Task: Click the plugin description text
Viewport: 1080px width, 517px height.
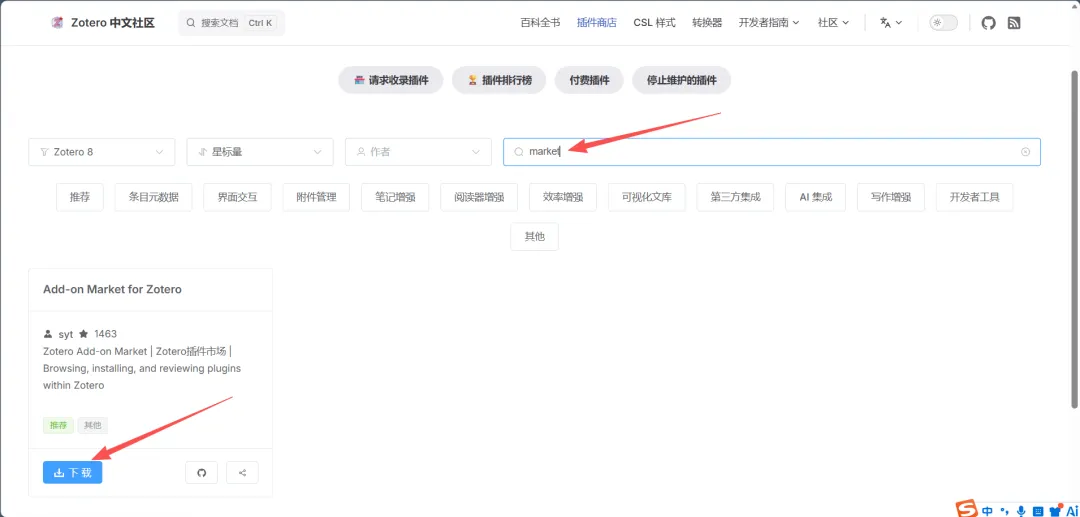Action: click(142, 368)
